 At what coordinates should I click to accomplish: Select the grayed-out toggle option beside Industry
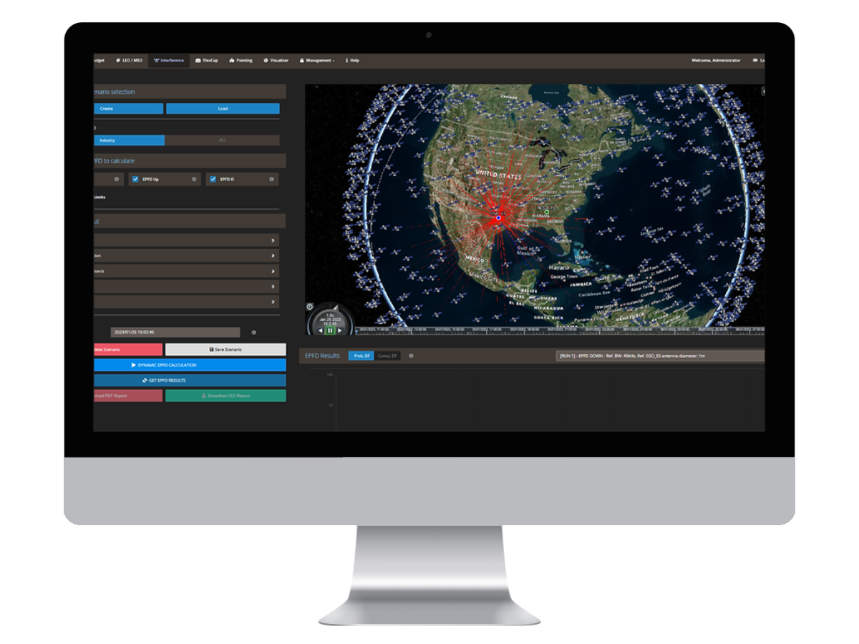click(x=222, y=141)
